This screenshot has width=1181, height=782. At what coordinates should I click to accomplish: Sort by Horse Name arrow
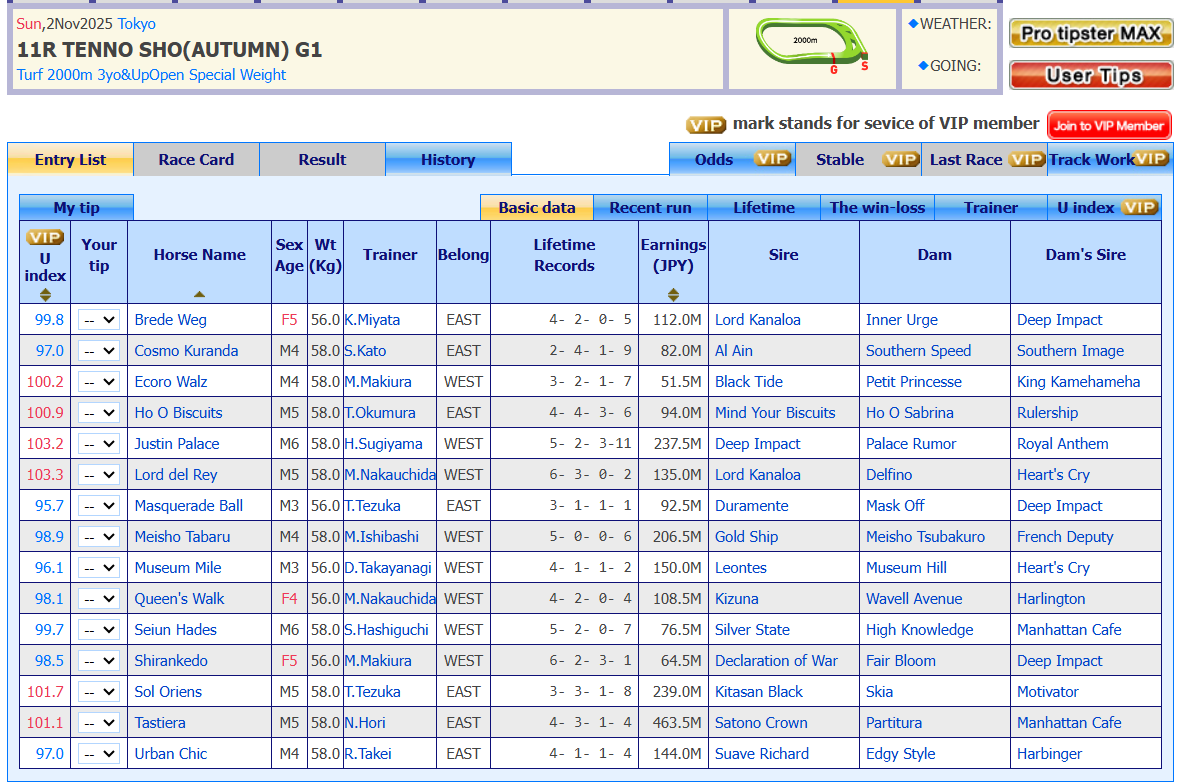pyautogui.click(x=199, y=295)
